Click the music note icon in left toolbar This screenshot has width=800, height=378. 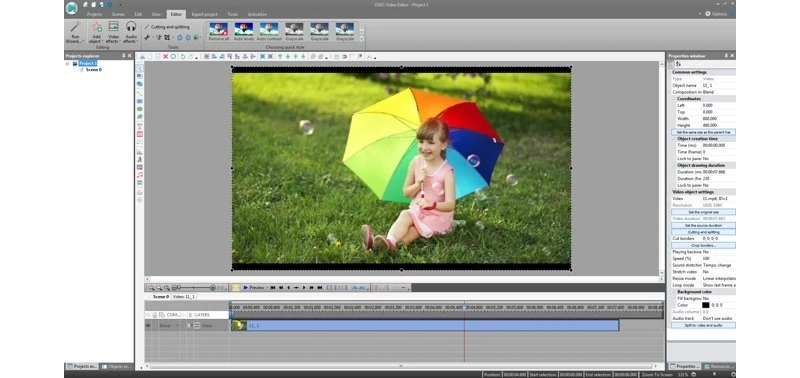(140, 175)
